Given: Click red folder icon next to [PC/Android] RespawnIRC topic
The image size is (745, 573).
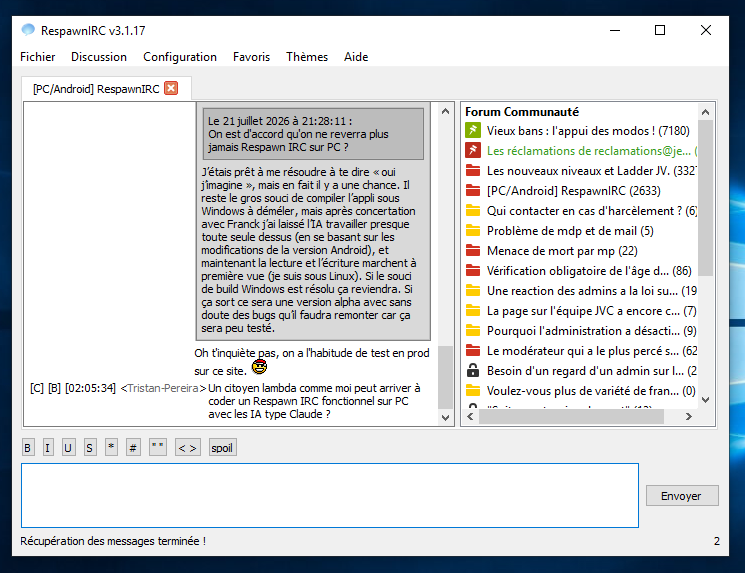Looking at the screenshot, I should [x=473, y=190].
